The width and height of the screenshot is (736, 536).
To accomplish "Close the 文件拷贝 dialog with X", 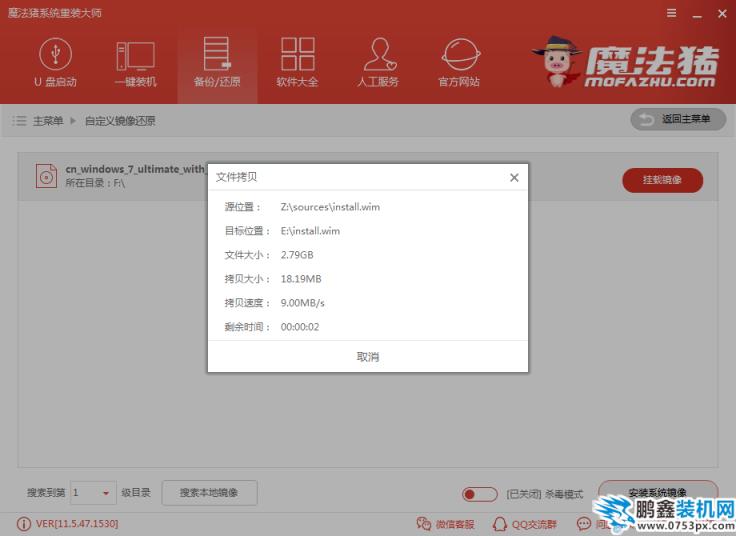I will pyautogui.click(x=514, y=177).
